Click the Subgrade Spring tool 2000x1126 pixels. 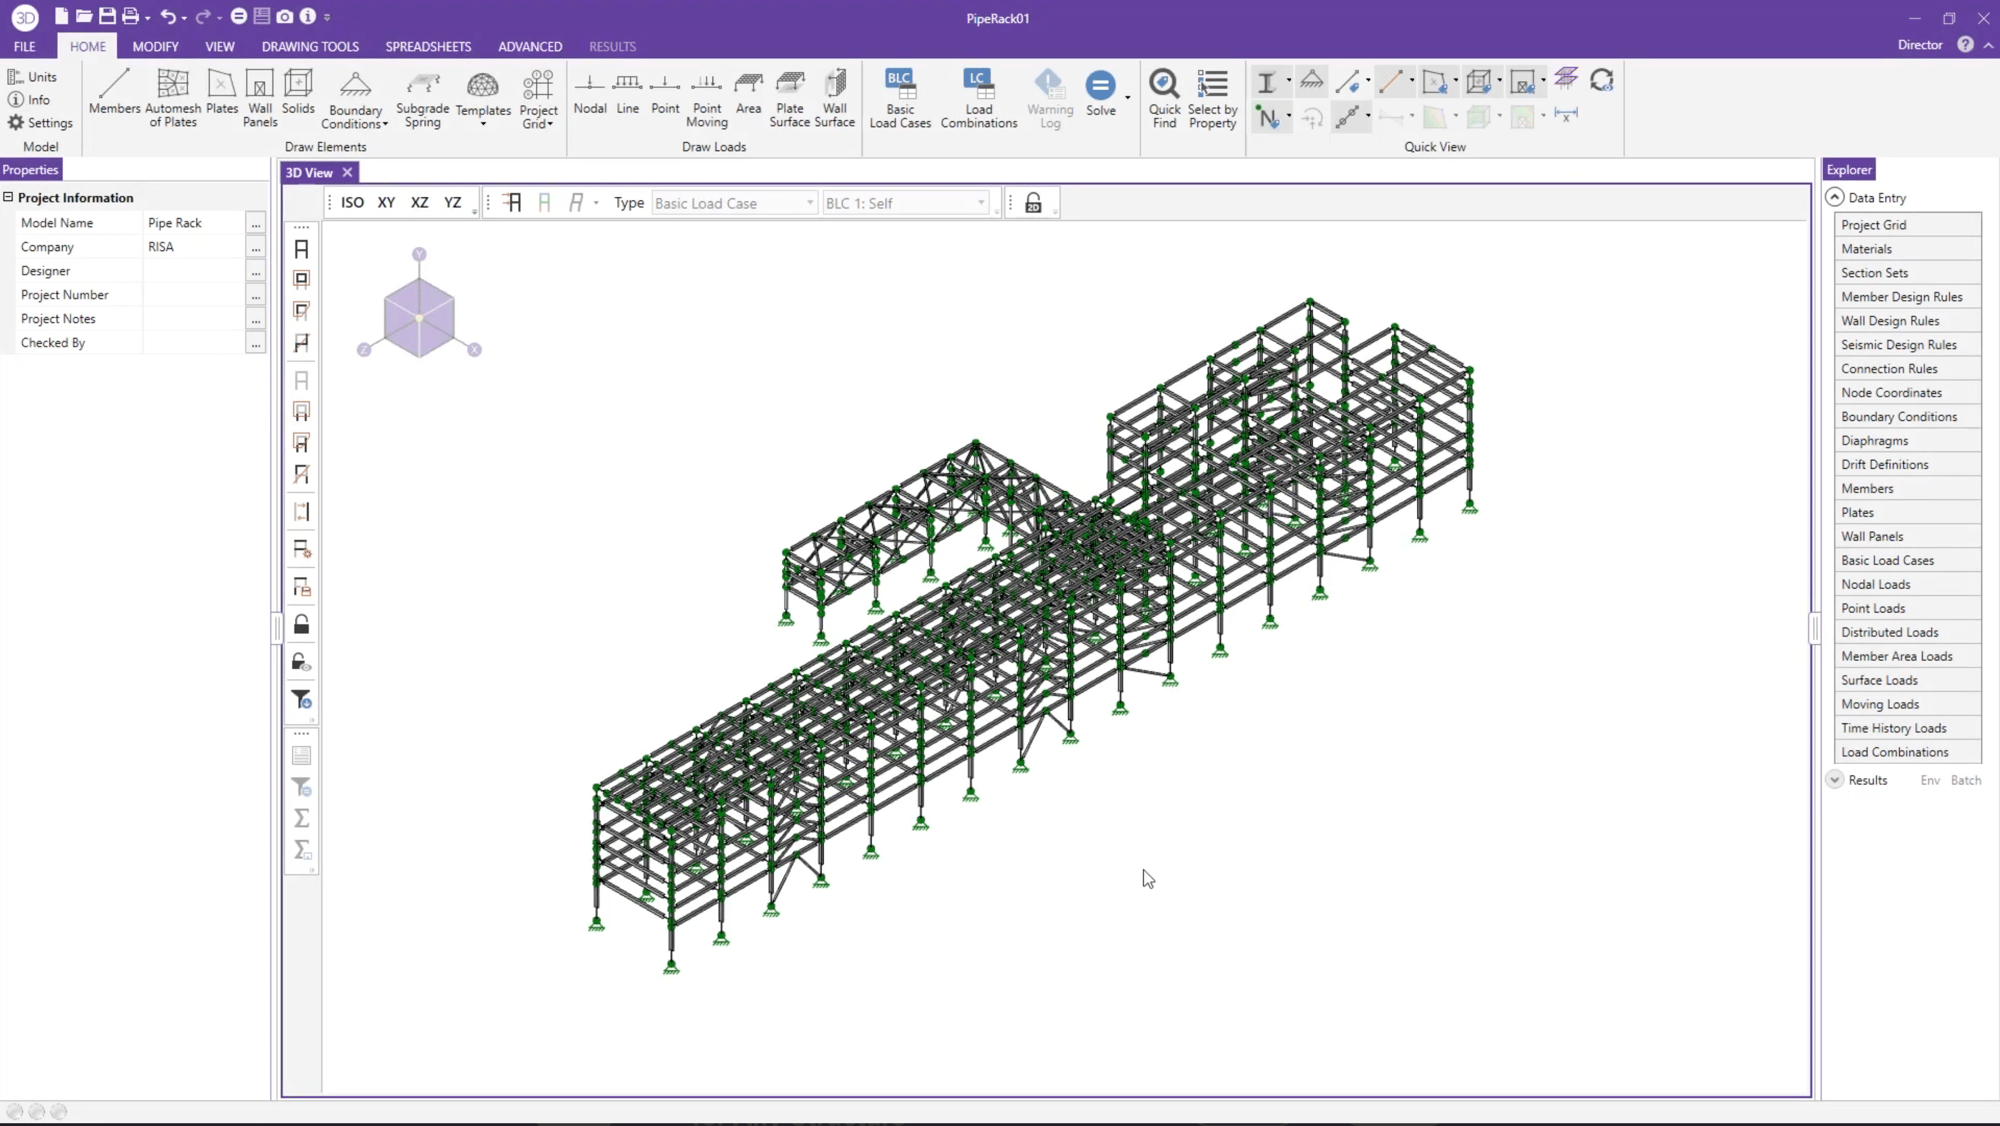point(422,99)
